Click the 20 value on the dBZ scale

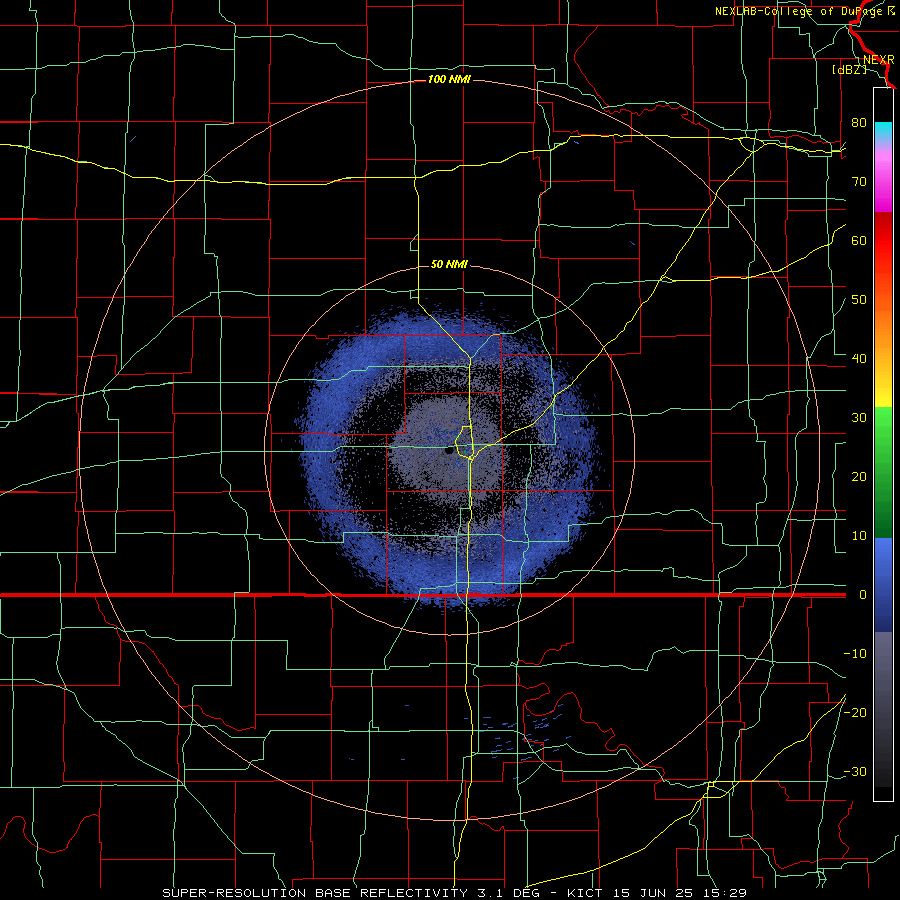[859, 476]
